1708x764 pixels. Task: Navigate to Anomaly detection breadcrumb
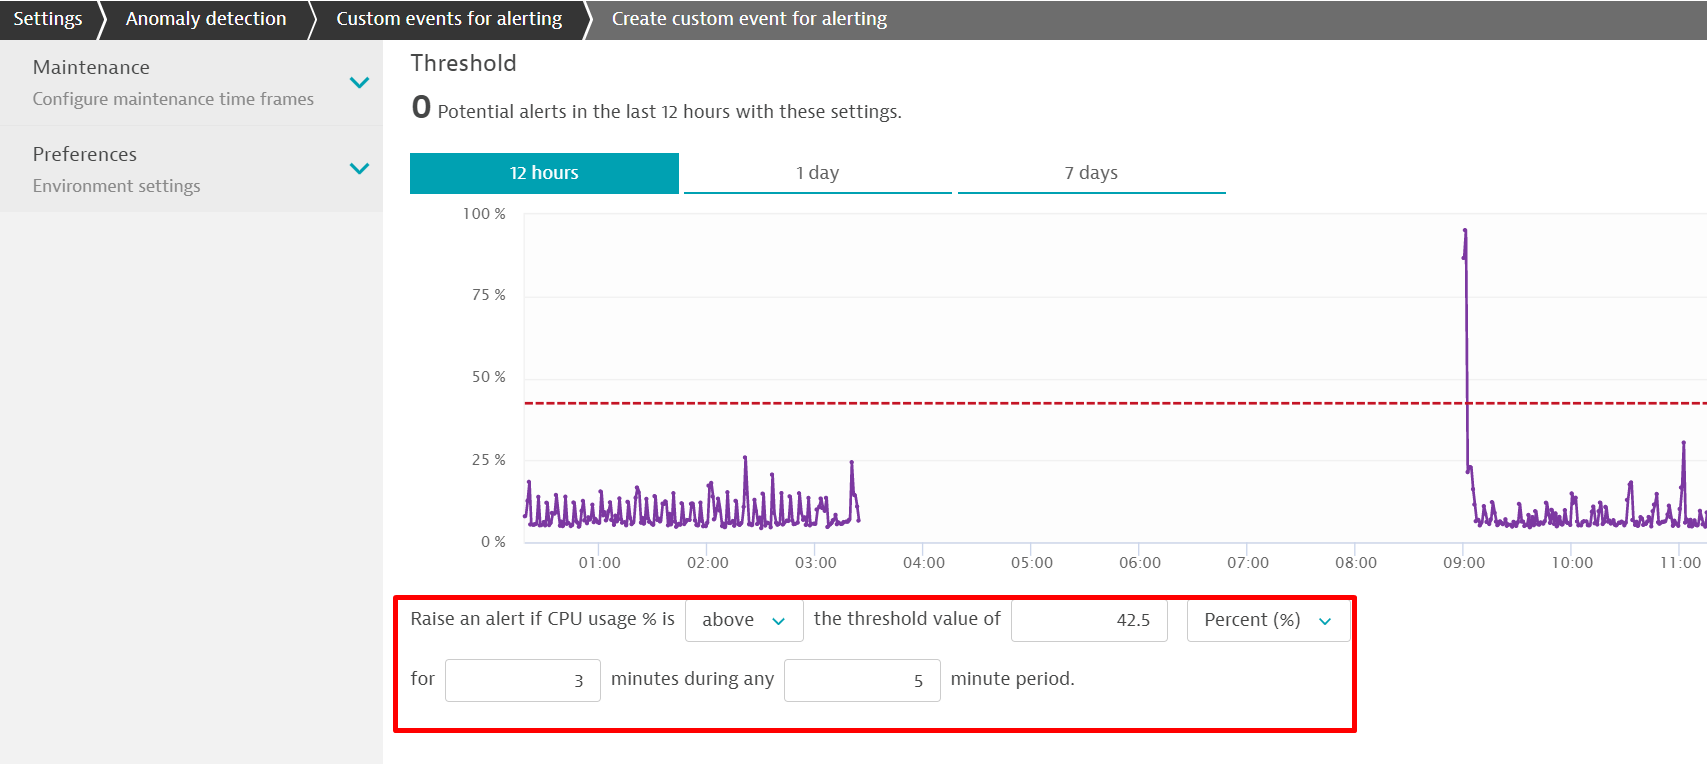[205, 19]
